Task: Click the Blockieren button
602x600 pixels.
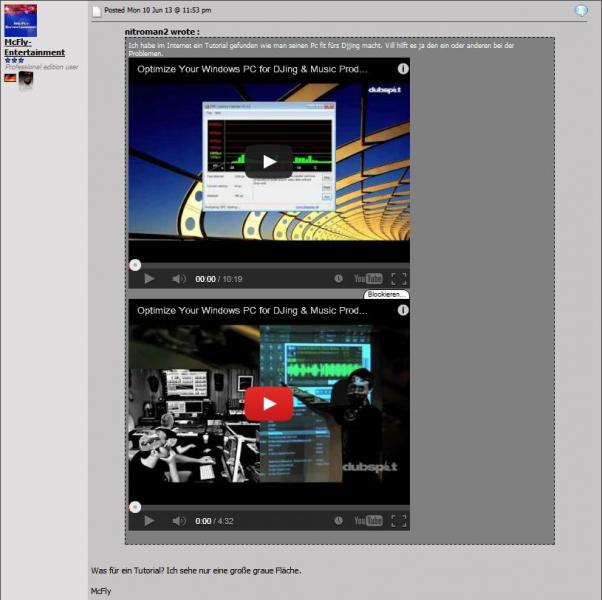Action: coord(386,294)
